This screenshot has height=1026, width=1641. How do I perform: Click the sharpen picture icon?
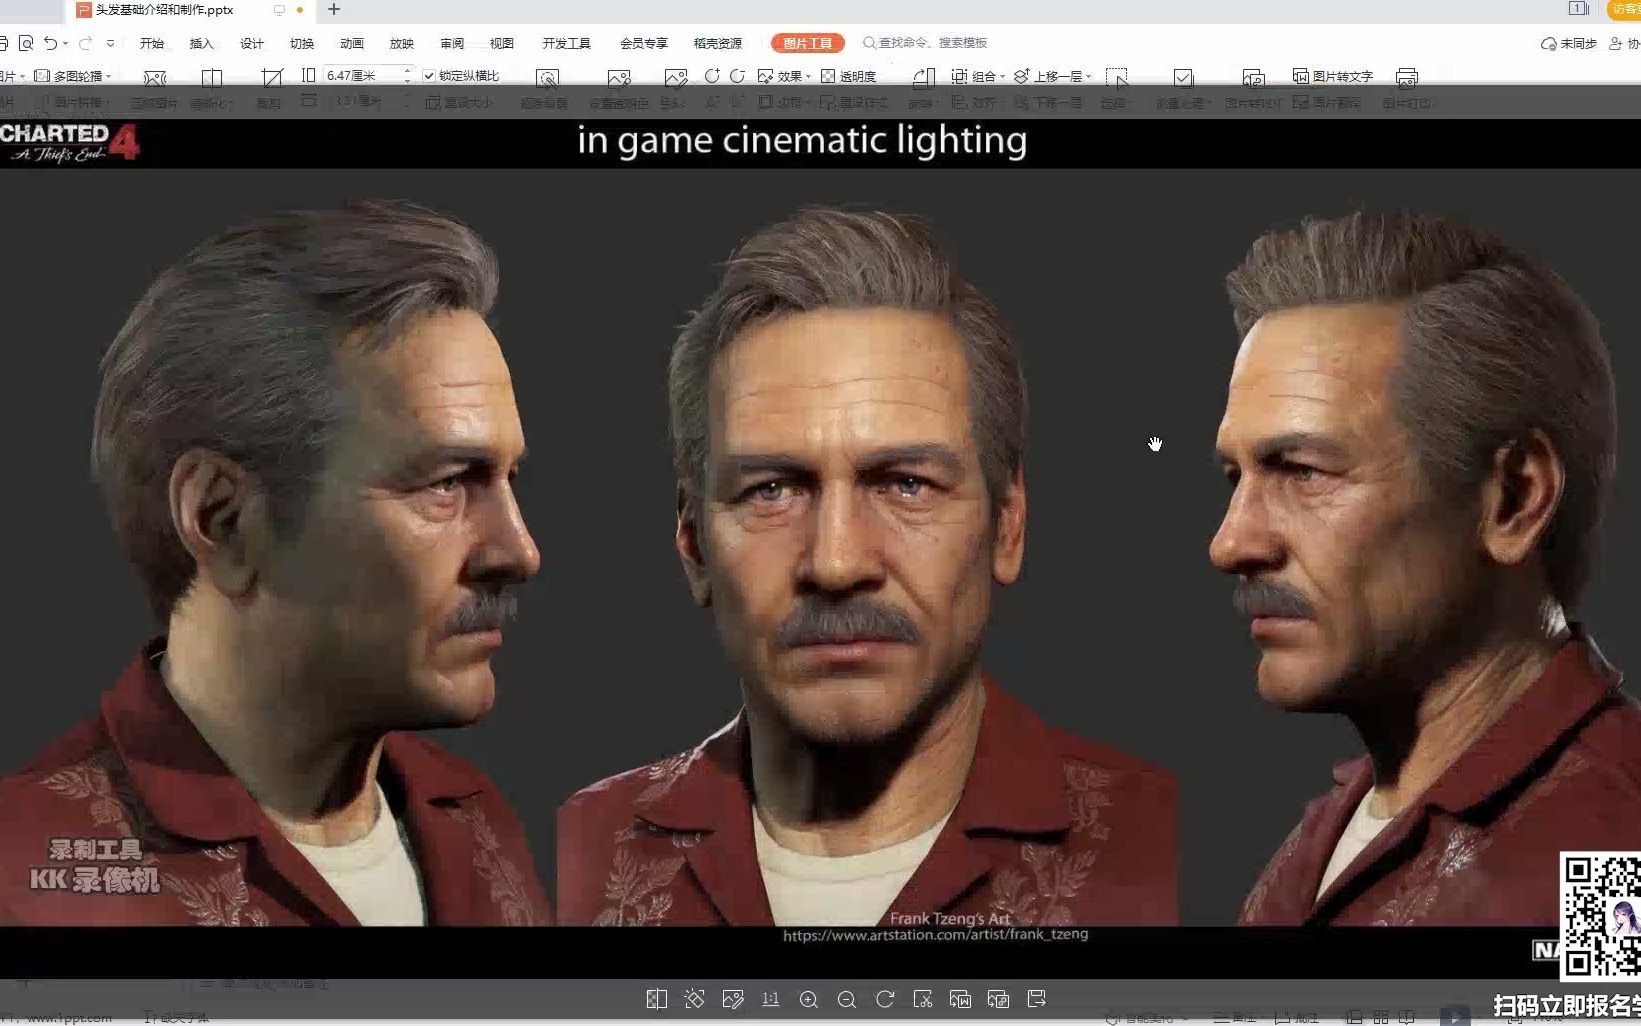pos(212,77)
